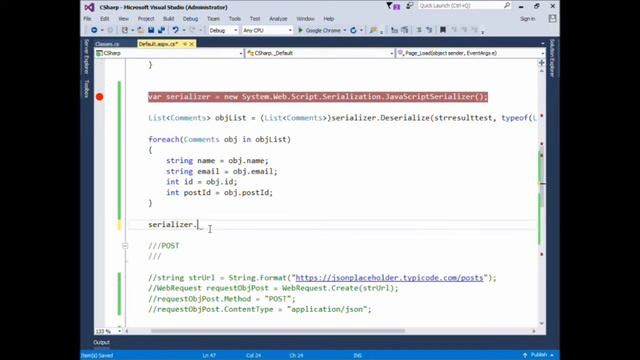
Task: Click the Quick Launch search magnifier
Action: pos(507,6)
